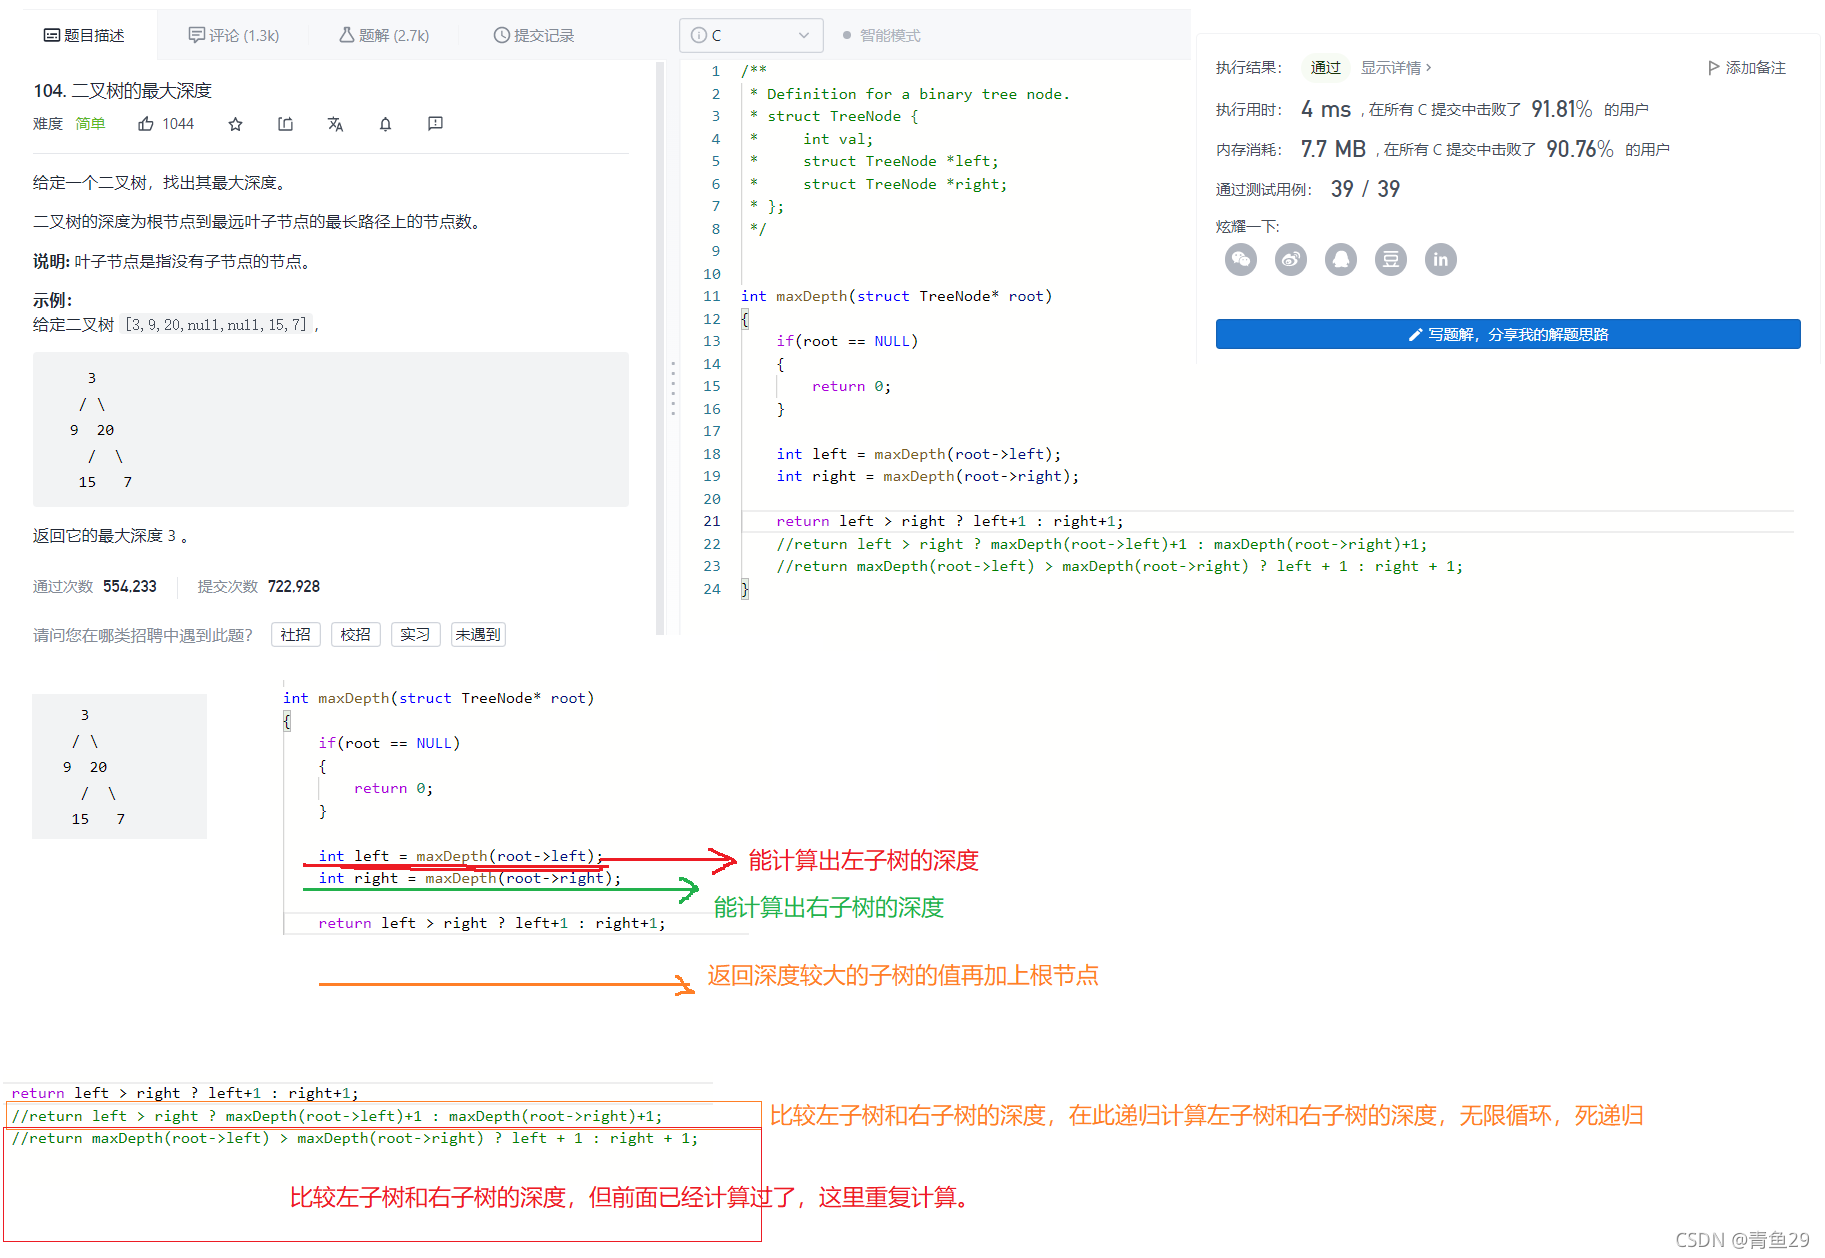Click the 写题解，分享我的解题思路 button
The height and width of the screenshot is (1258, 1825).
(x=1507, y=334)
